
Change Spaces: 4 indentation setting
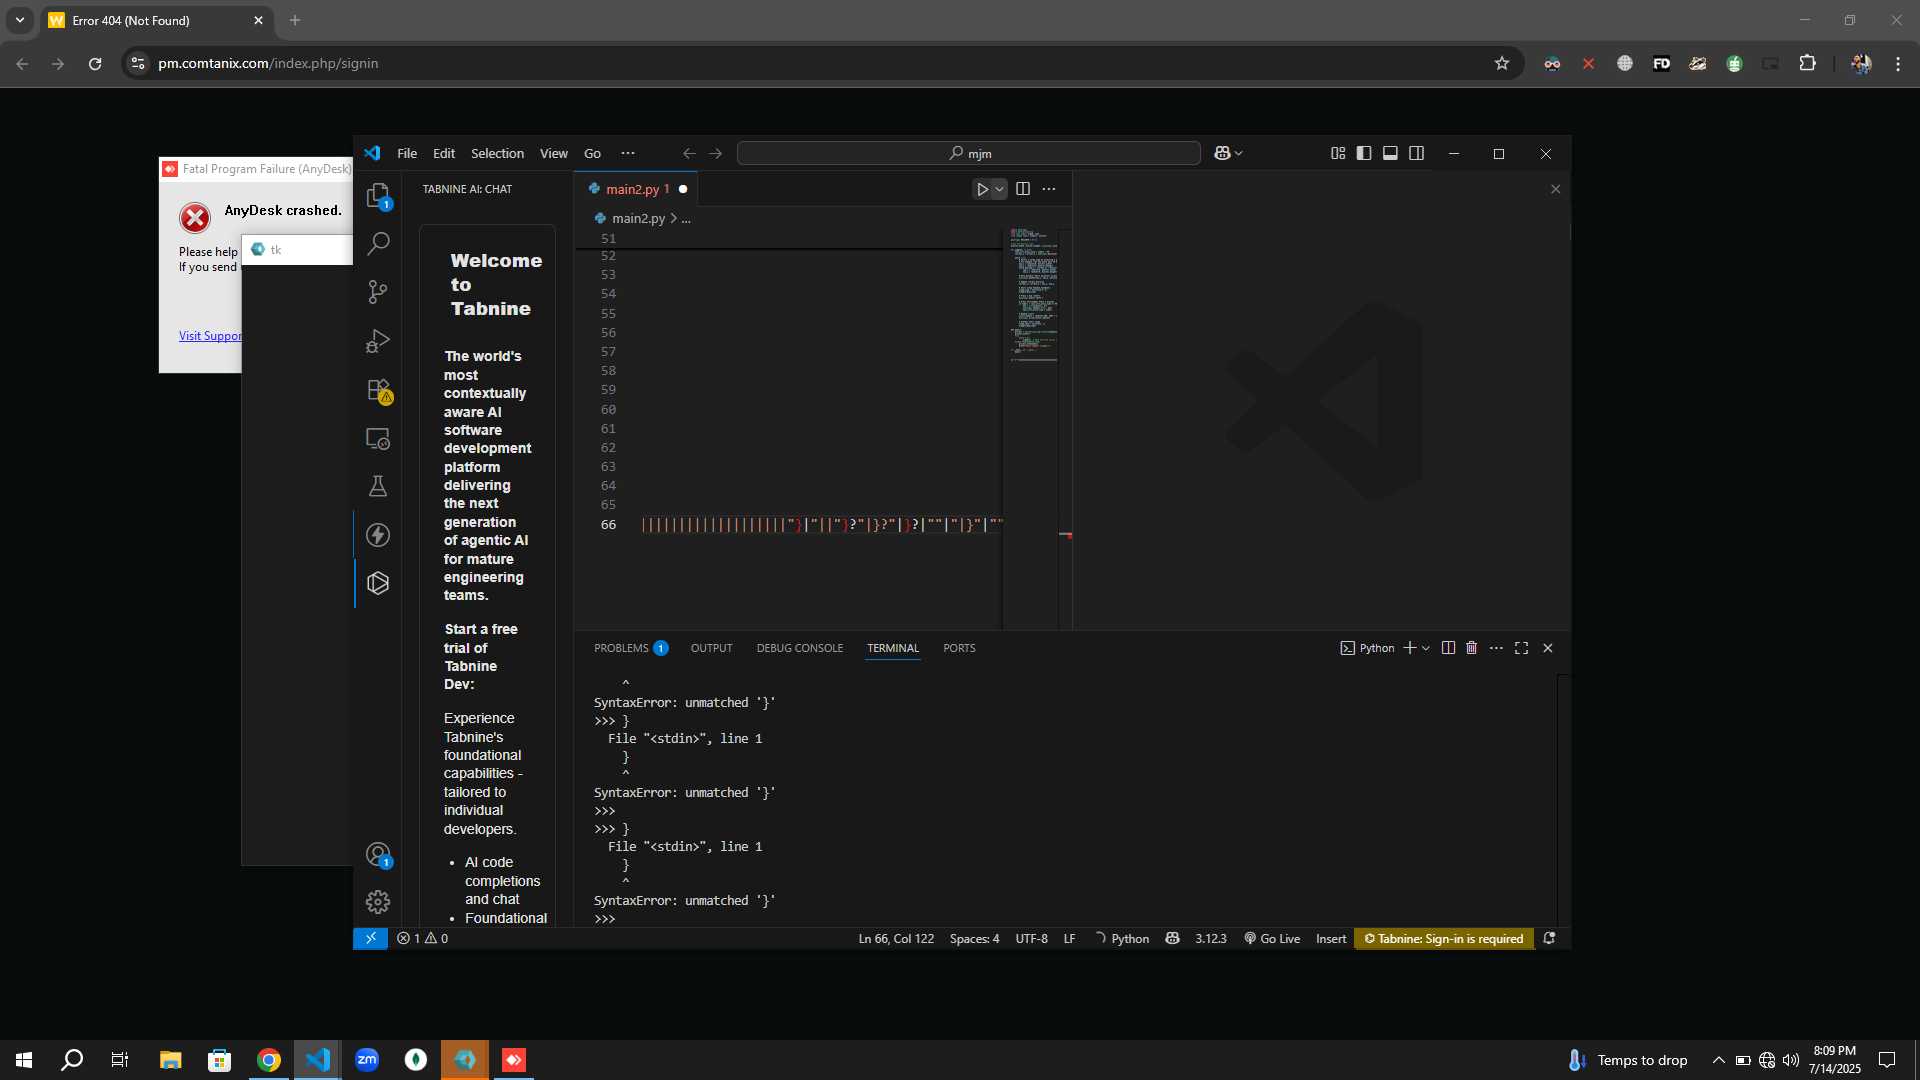(974, 938)
